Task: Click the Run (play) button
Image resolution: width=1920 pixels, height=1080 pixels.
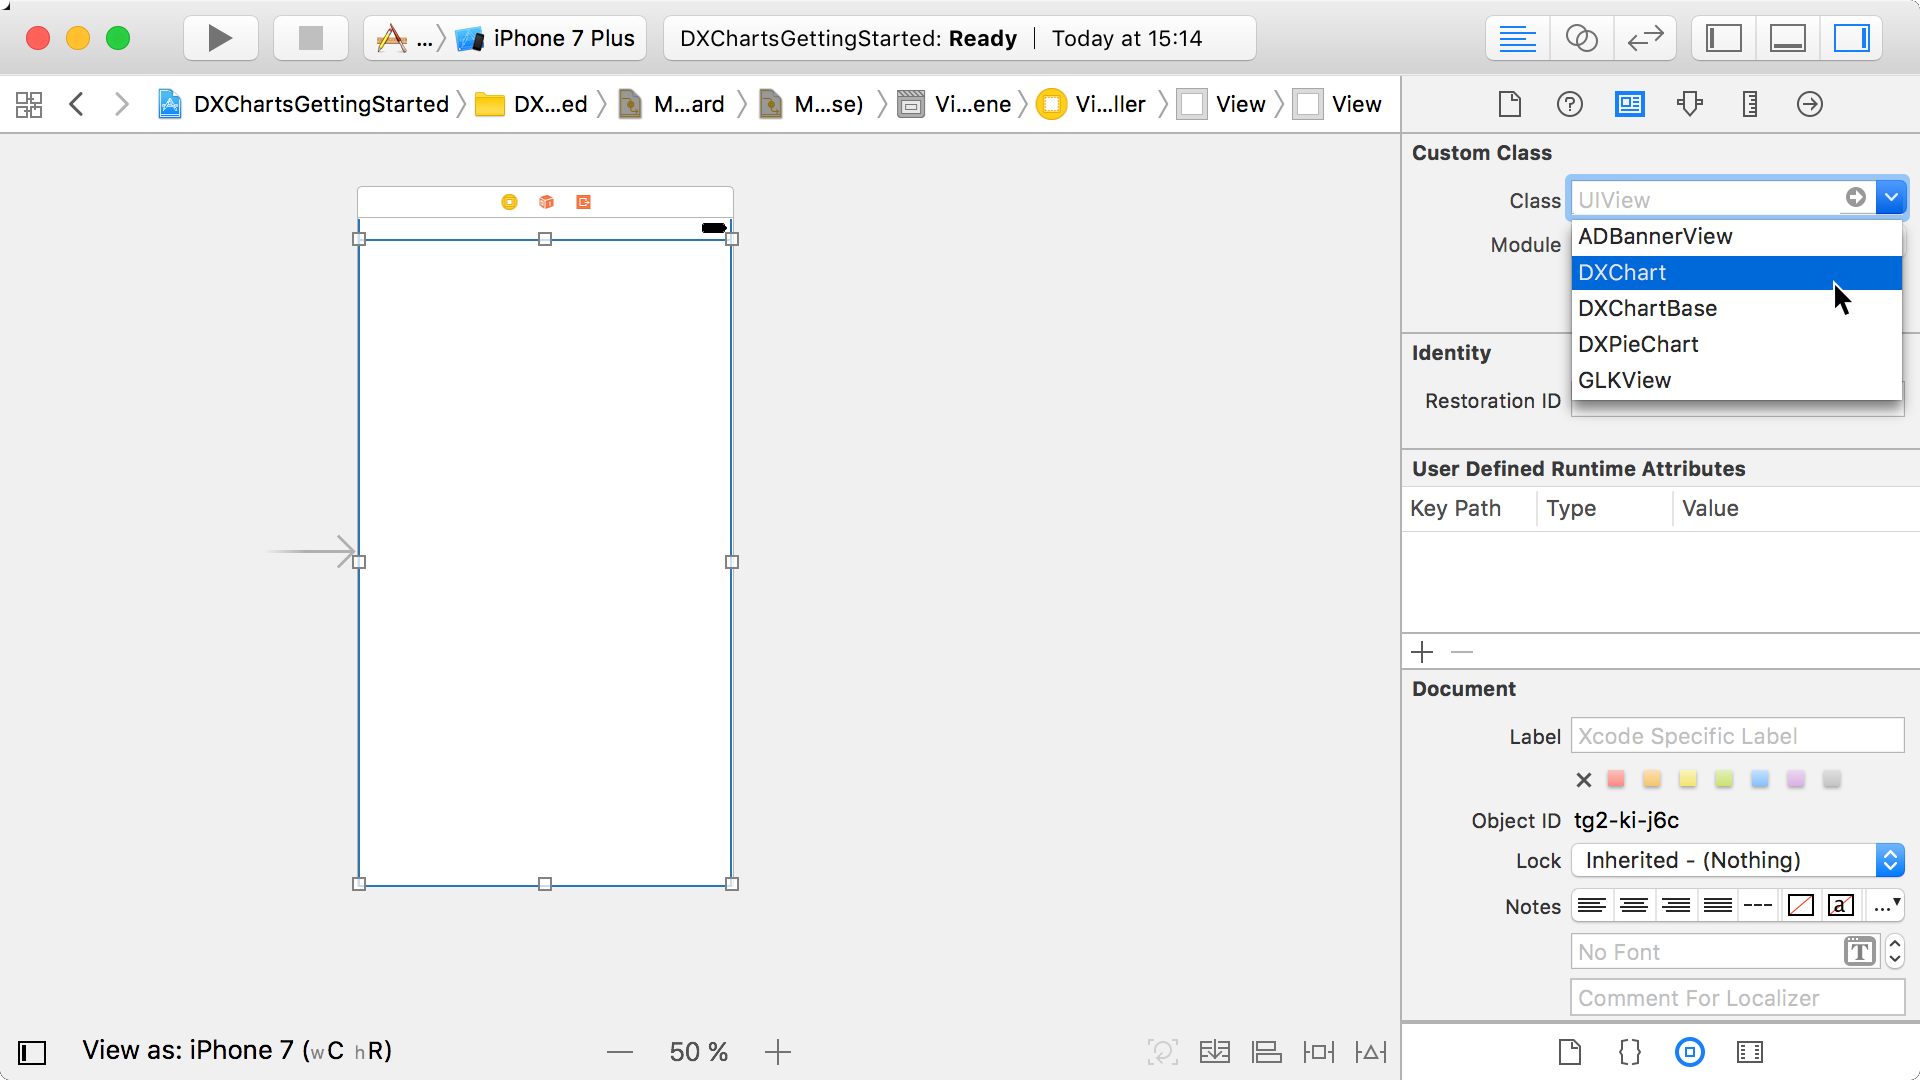Action: coord(220,38)
